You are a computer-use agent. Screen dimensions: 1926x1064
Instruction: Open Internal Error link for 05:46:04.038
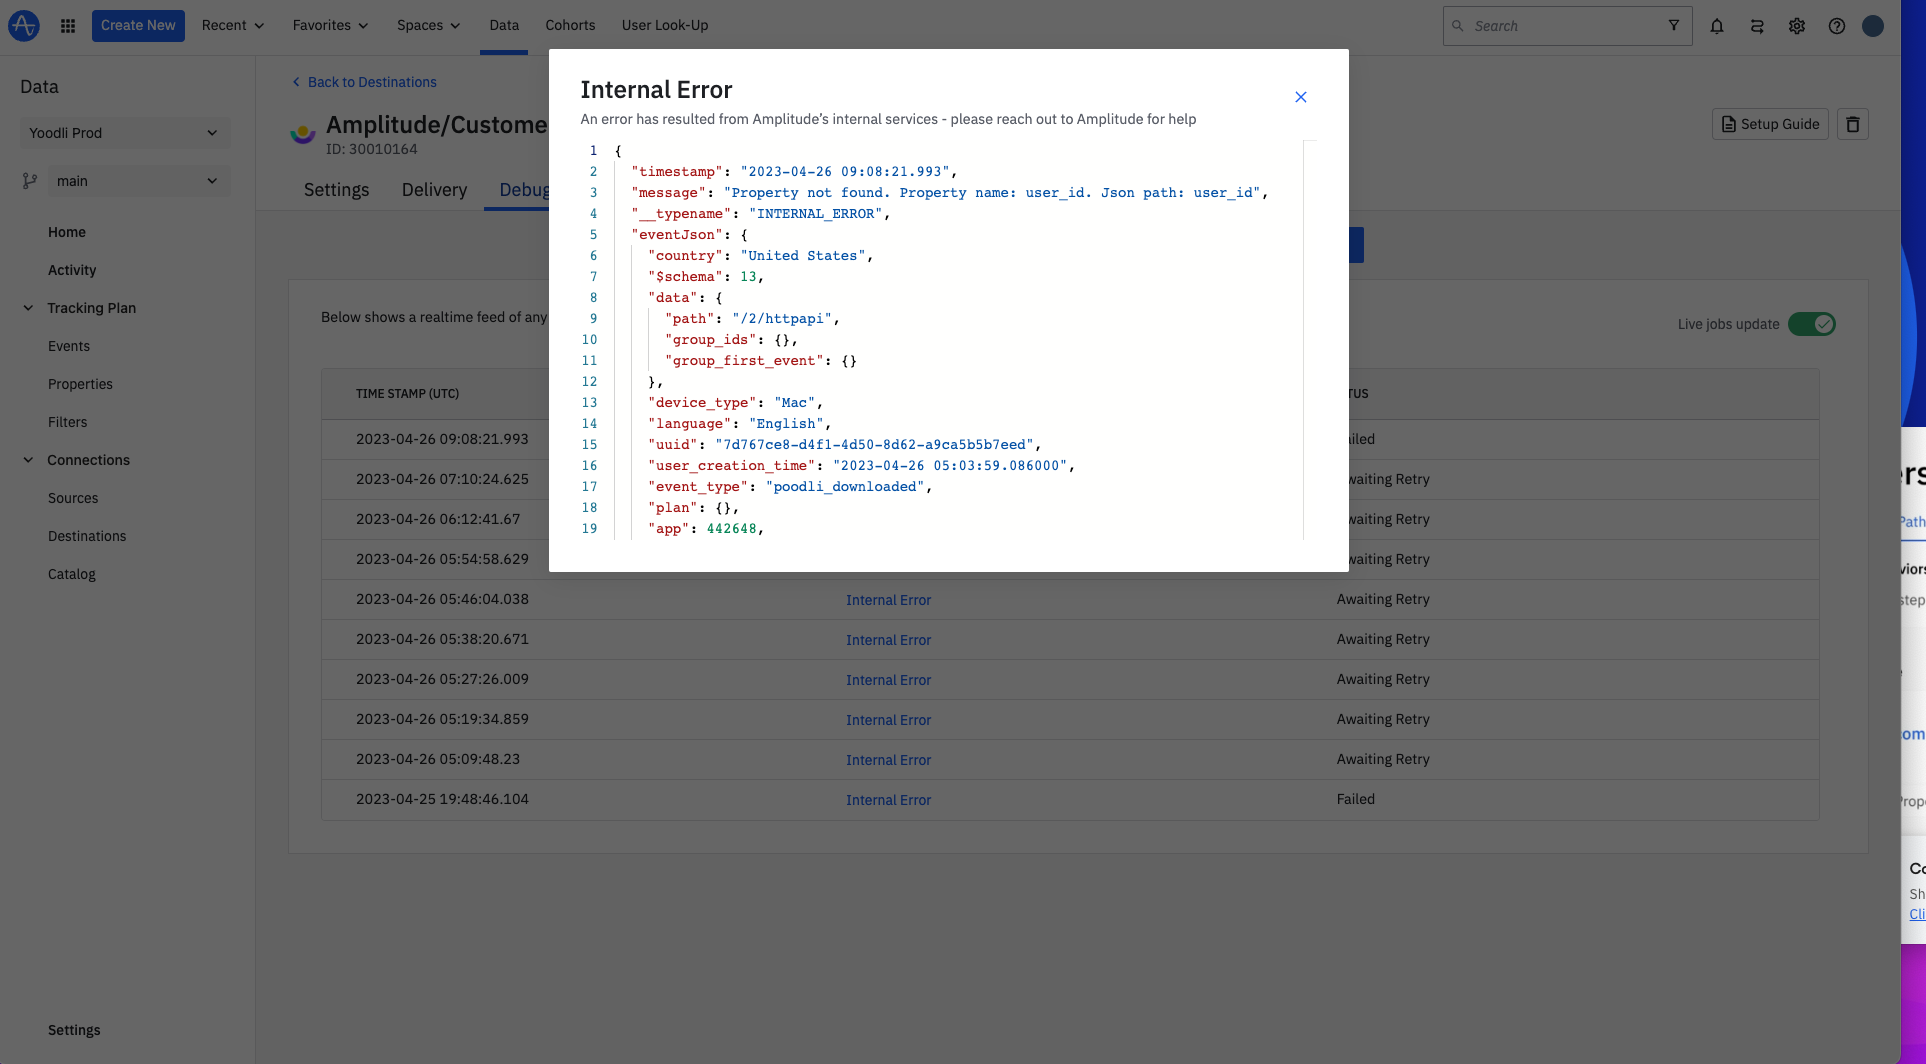coord(888,600)
